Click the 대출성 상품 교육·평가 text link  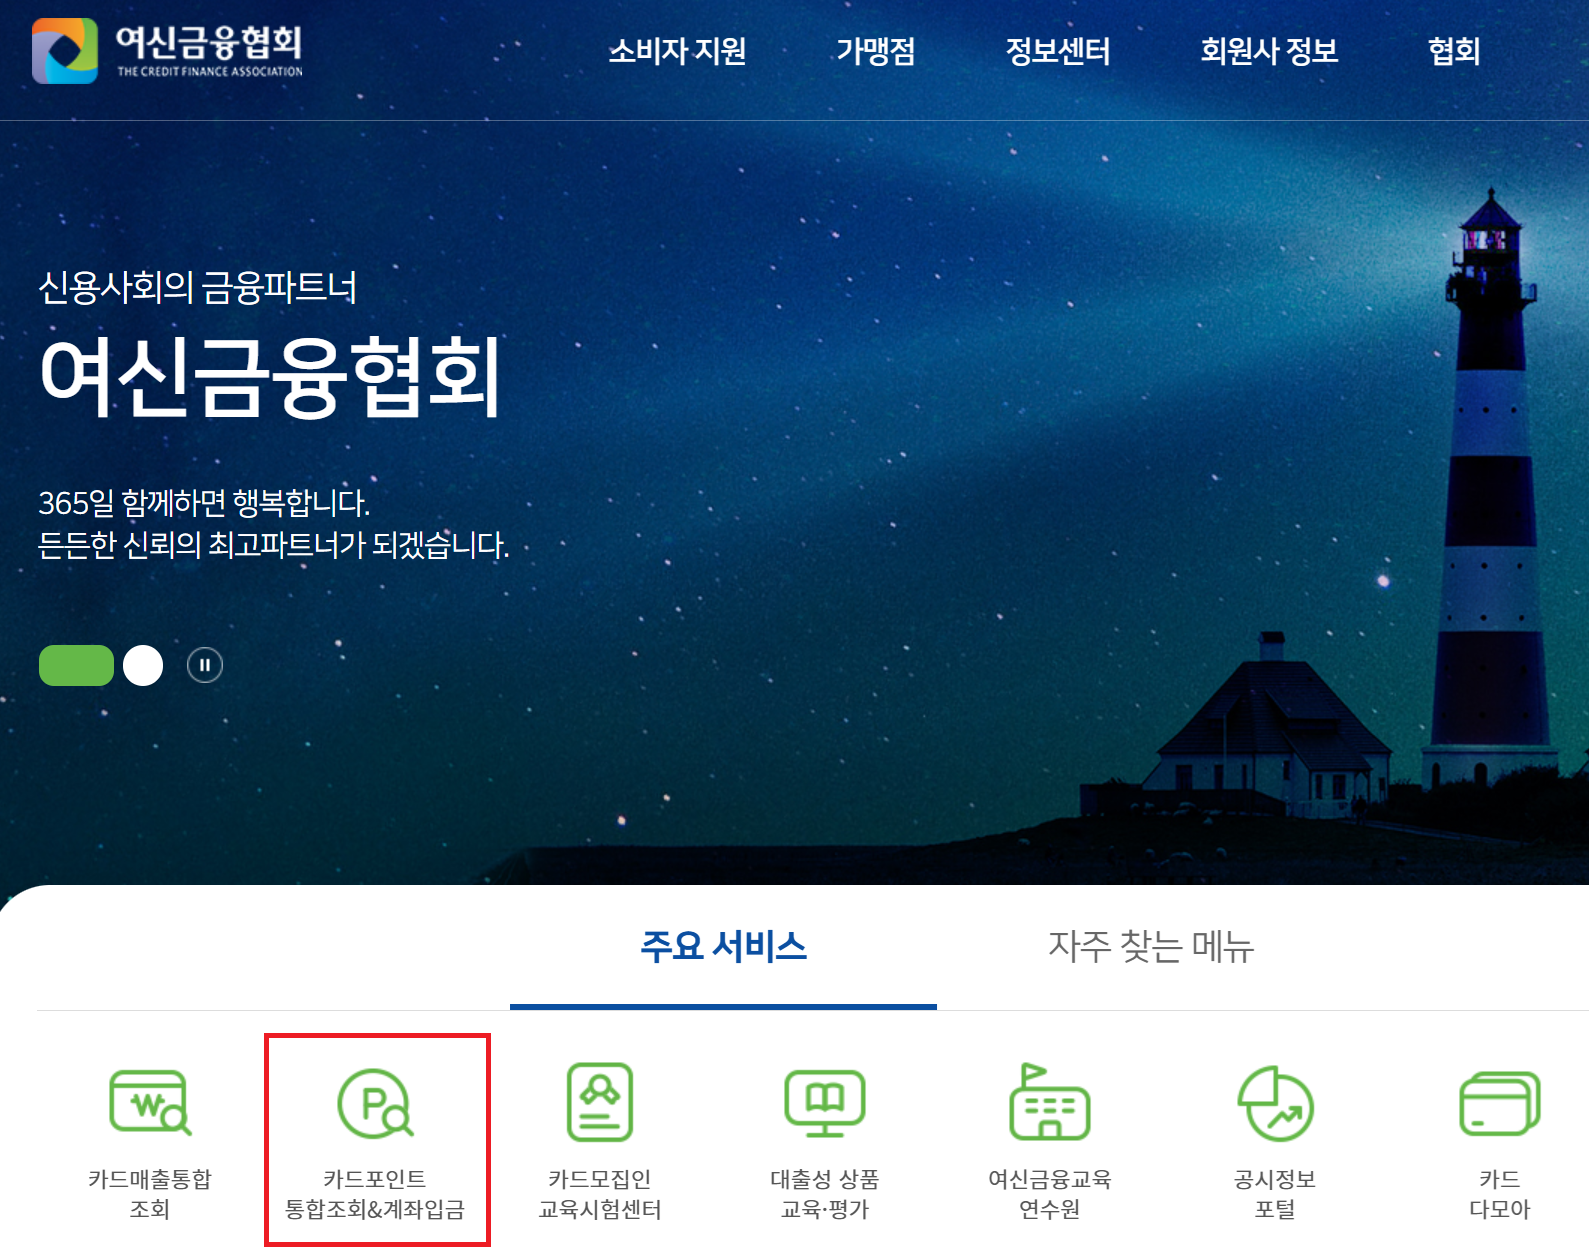coord(825,1194)
